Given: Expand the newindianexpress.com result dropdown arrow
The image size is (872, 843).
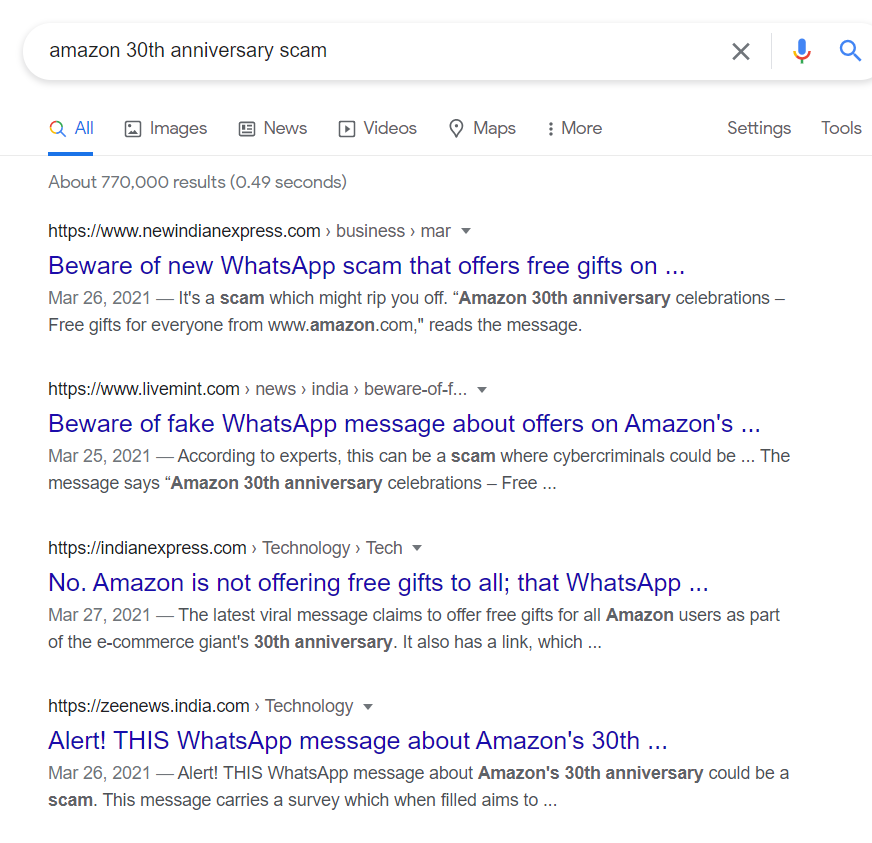Looking at the screenshot, I should [465, 232].
